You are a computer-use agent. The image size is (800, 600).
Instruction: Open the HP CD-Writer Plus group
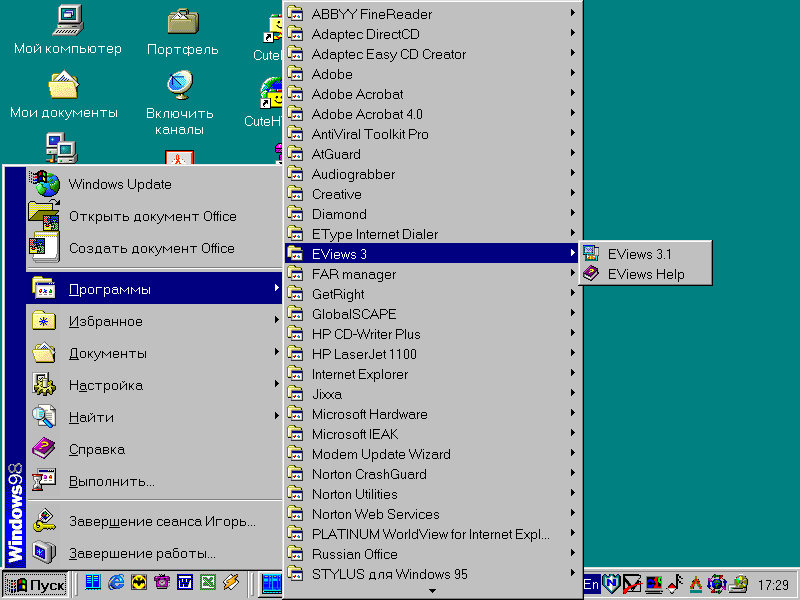click(x=433, y=334)
